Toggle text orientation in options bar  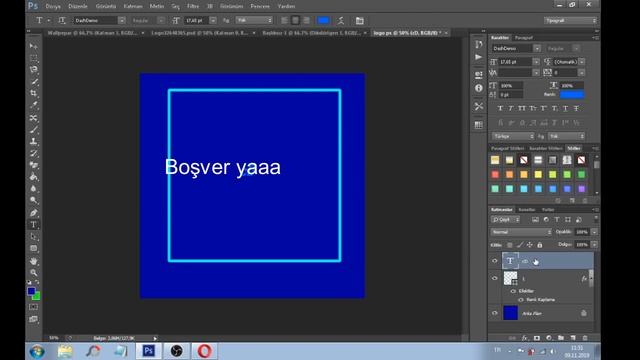pos(62,20)
